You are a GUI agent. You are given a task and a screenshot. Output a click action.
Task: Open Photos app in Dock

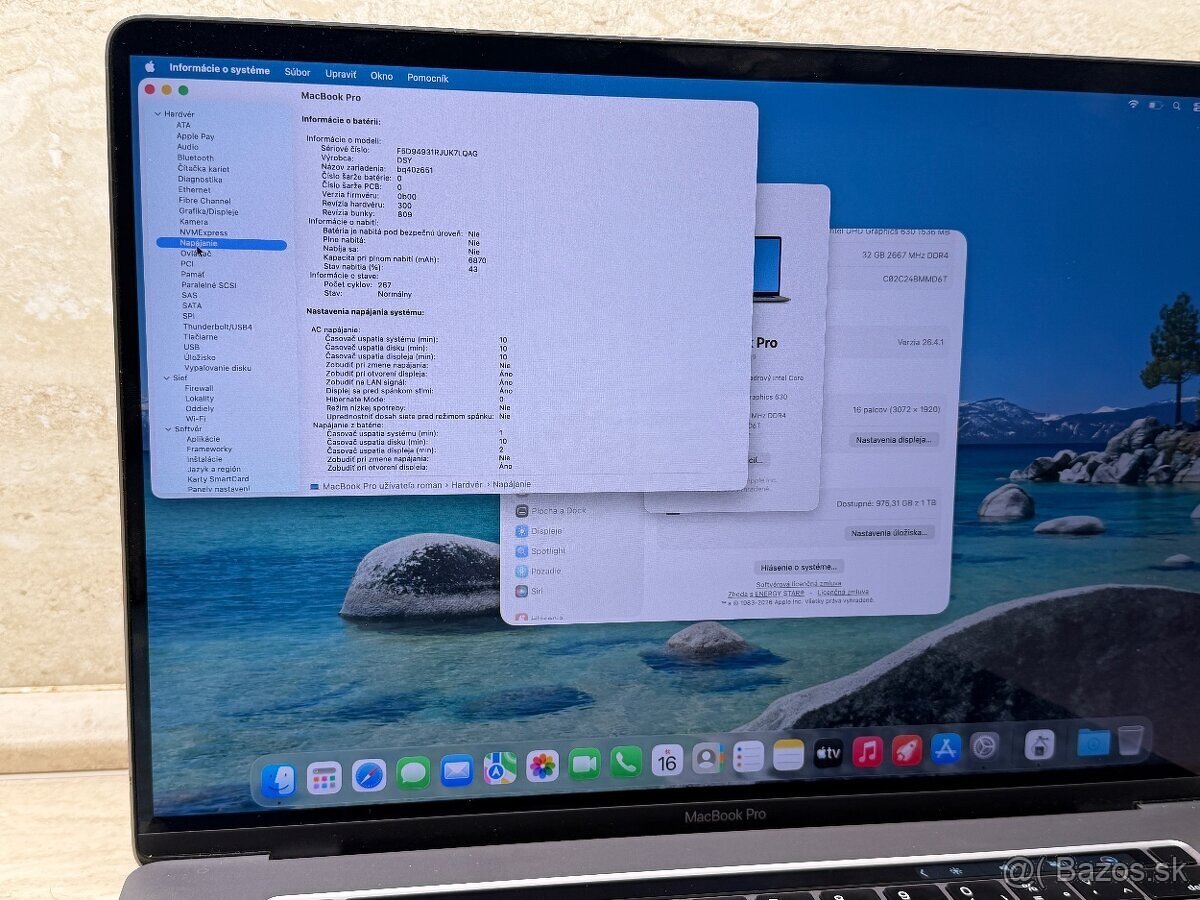(x=543, y=766)
